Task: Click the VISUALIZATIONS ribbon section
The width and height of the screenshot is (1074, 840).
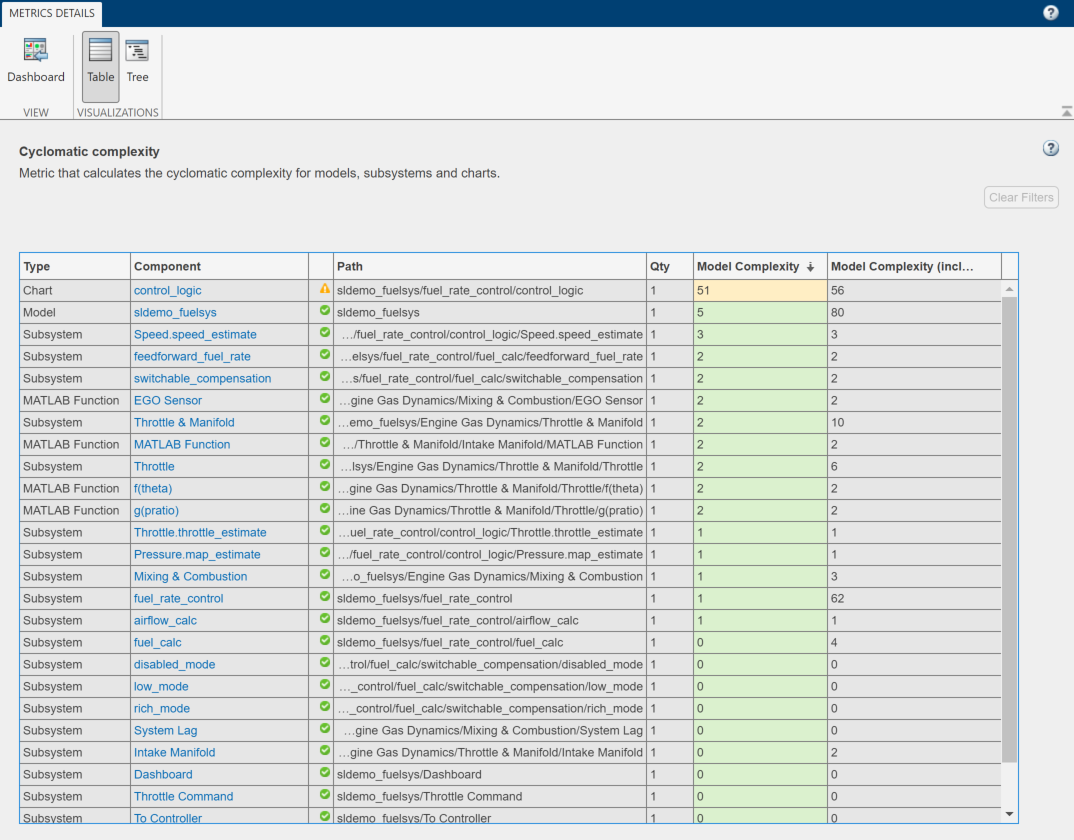Action: [117, 113]
